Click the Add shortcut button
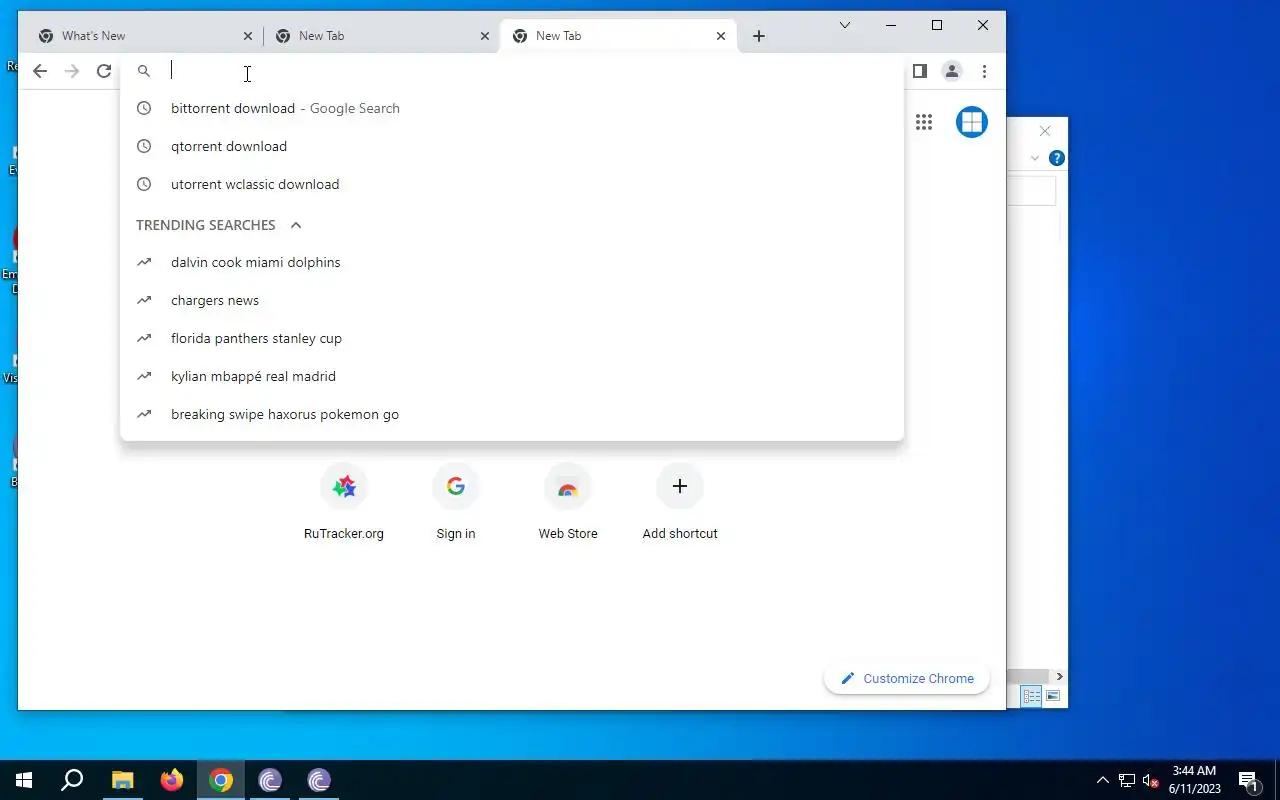Screen dimensions: 1280x800 click(x=680, y=502)
